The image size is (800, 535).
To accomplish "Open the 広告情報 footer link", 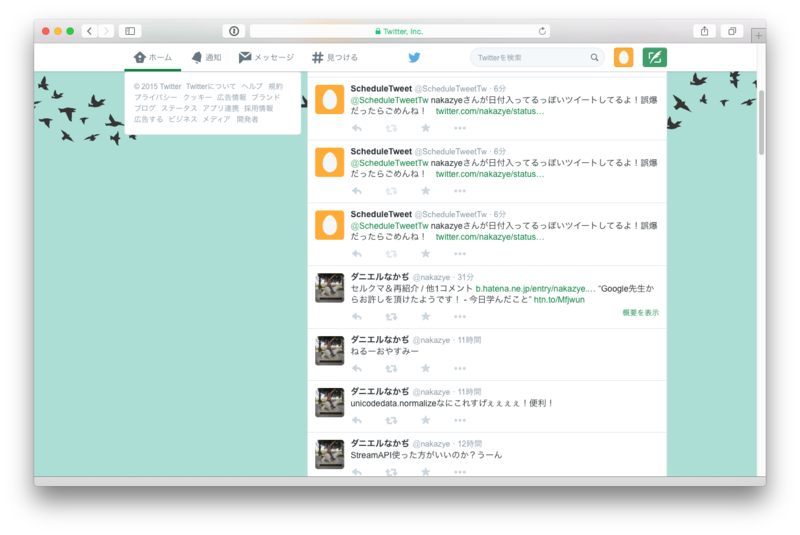I will 231,97.
